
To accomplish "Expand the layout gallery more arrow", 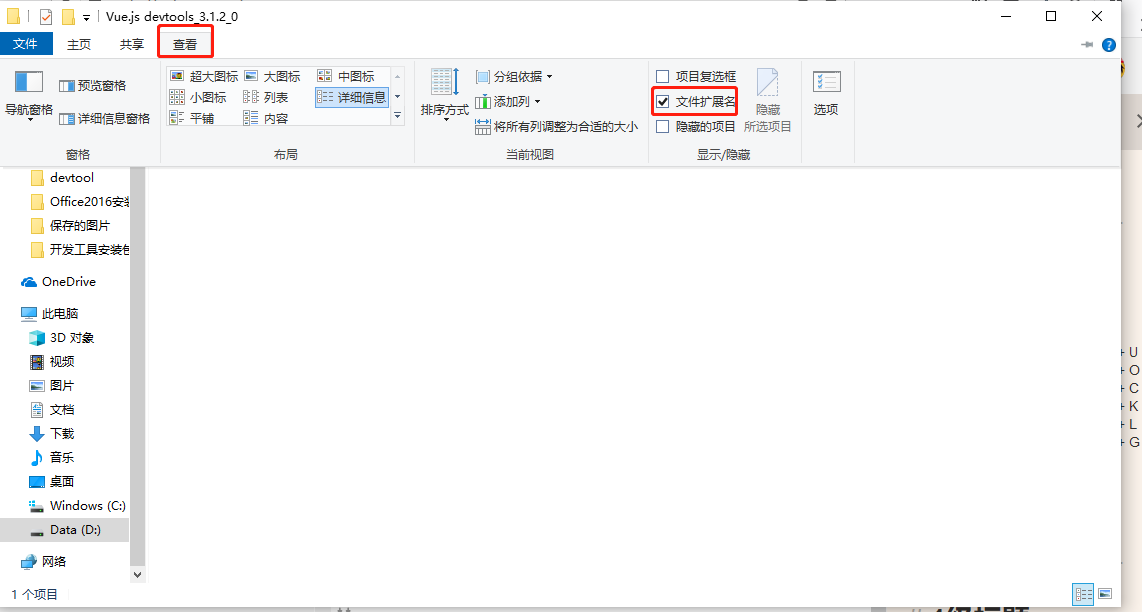I will click(398, 116).
